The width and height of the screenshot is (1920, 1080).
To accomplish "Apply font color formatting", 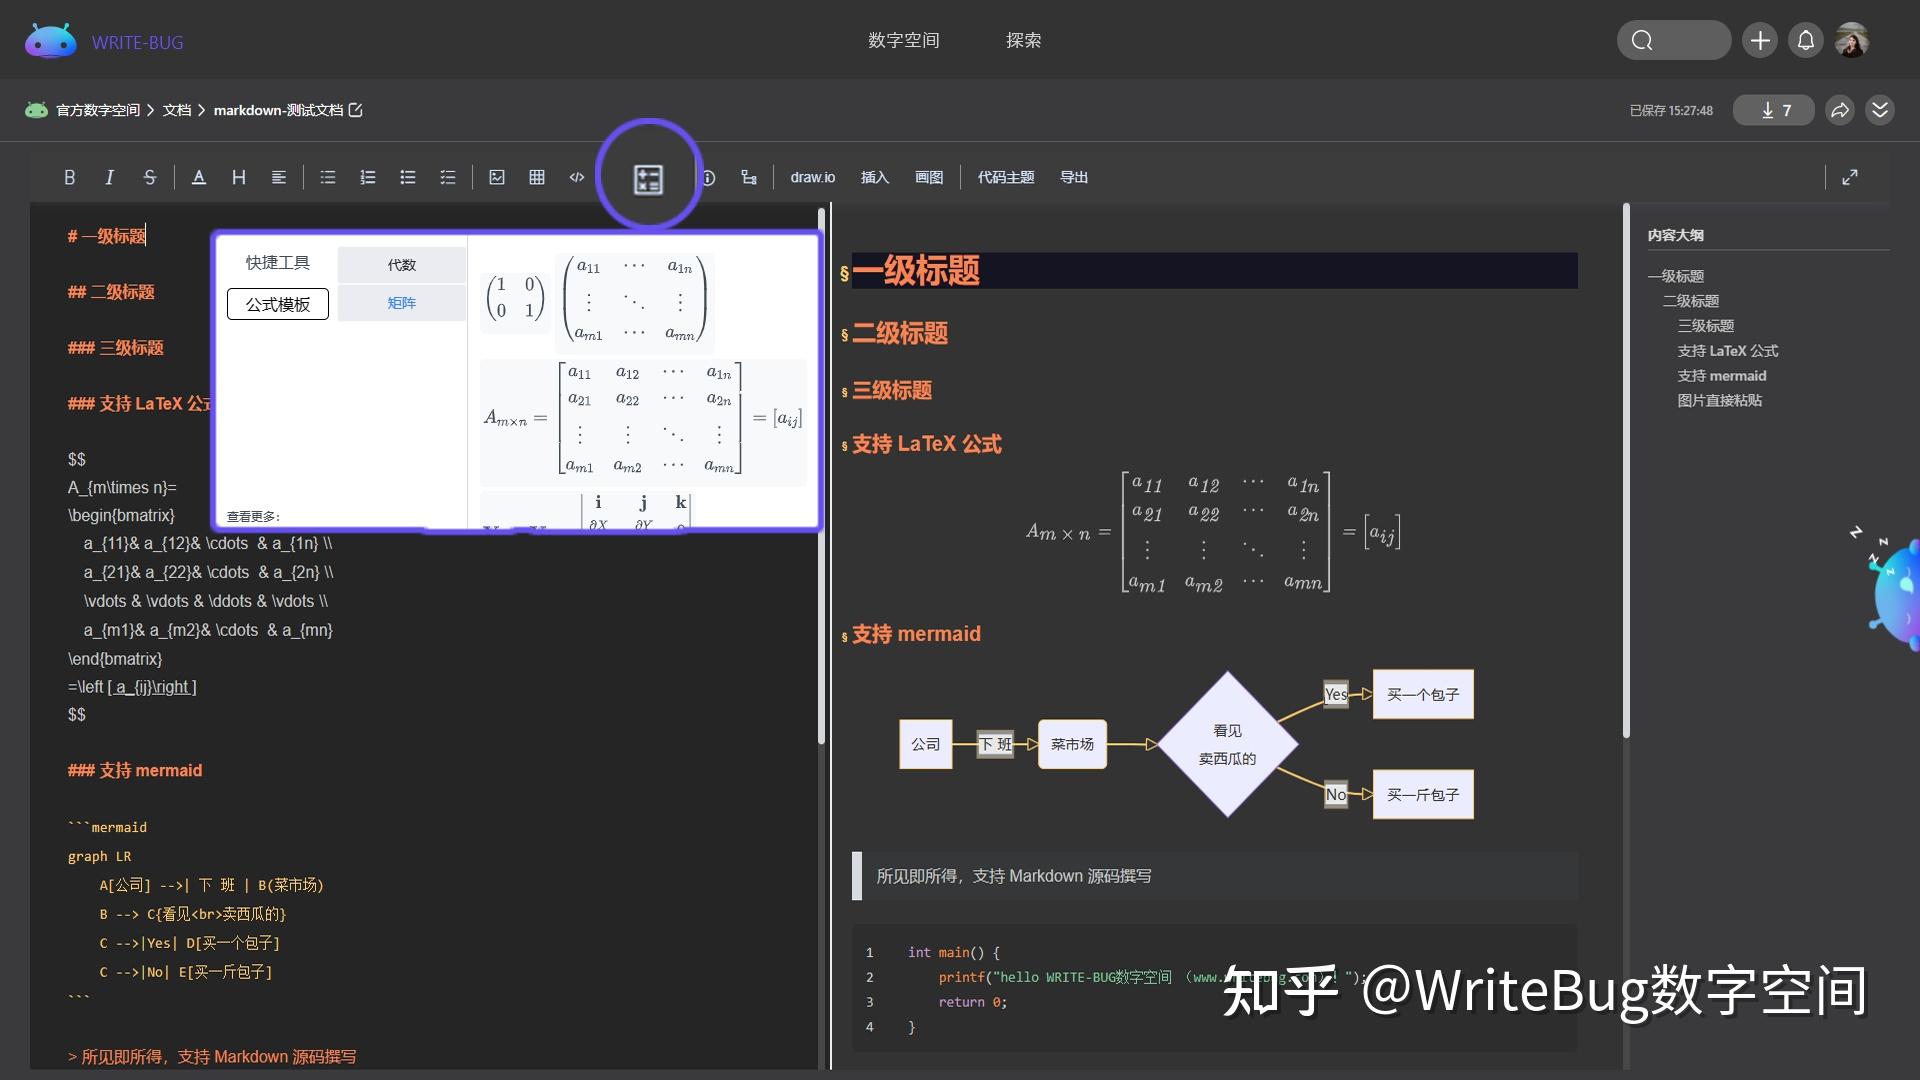I will [199, 177].
